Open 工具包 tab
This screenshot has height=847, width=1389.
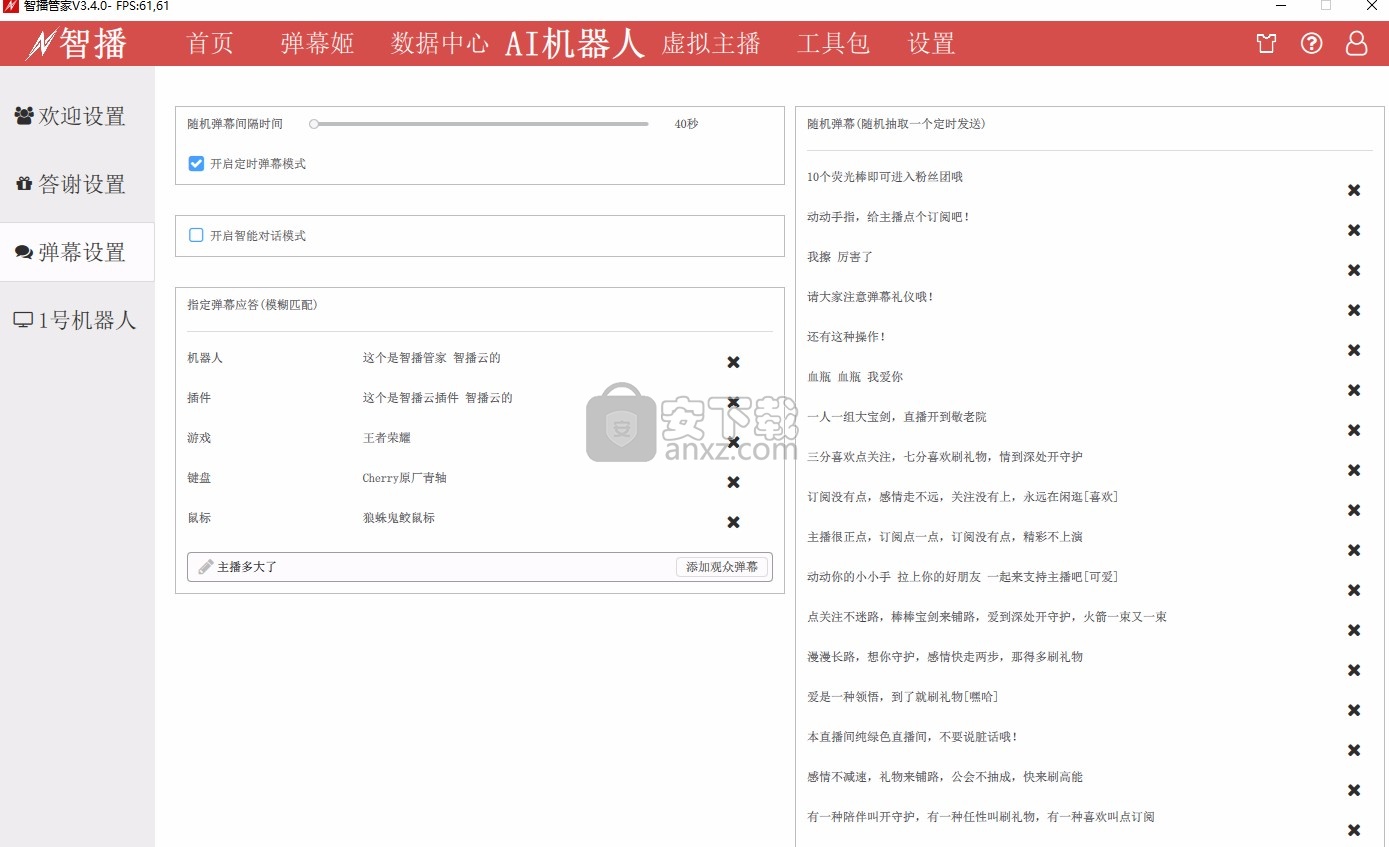click(x=833, y=44)
